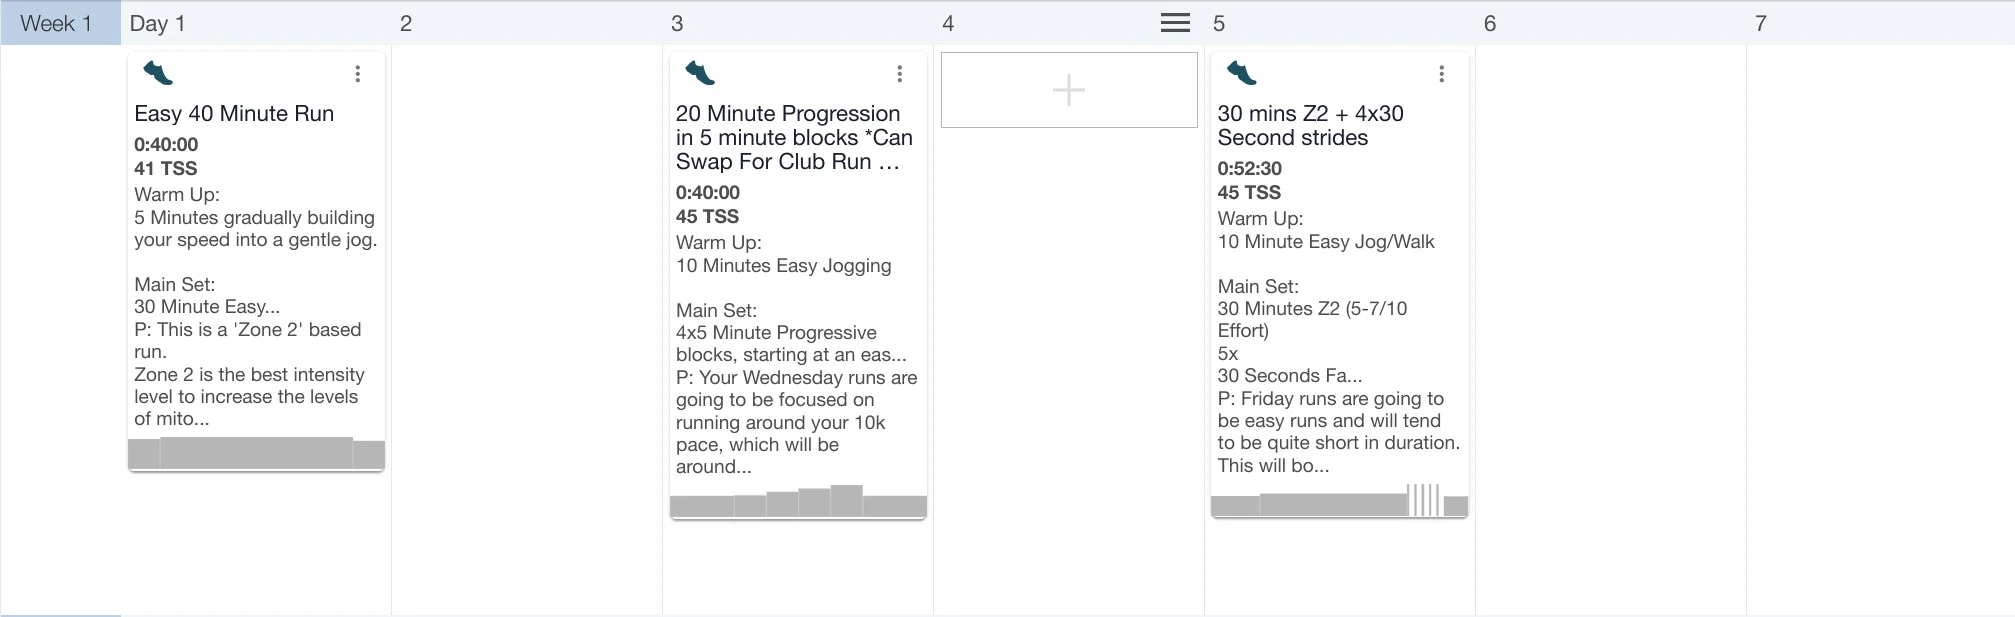Click running shoe icon on 30 mins Z2 workout
This screenshot has height=617, width=2015.
coord(1242,73)
